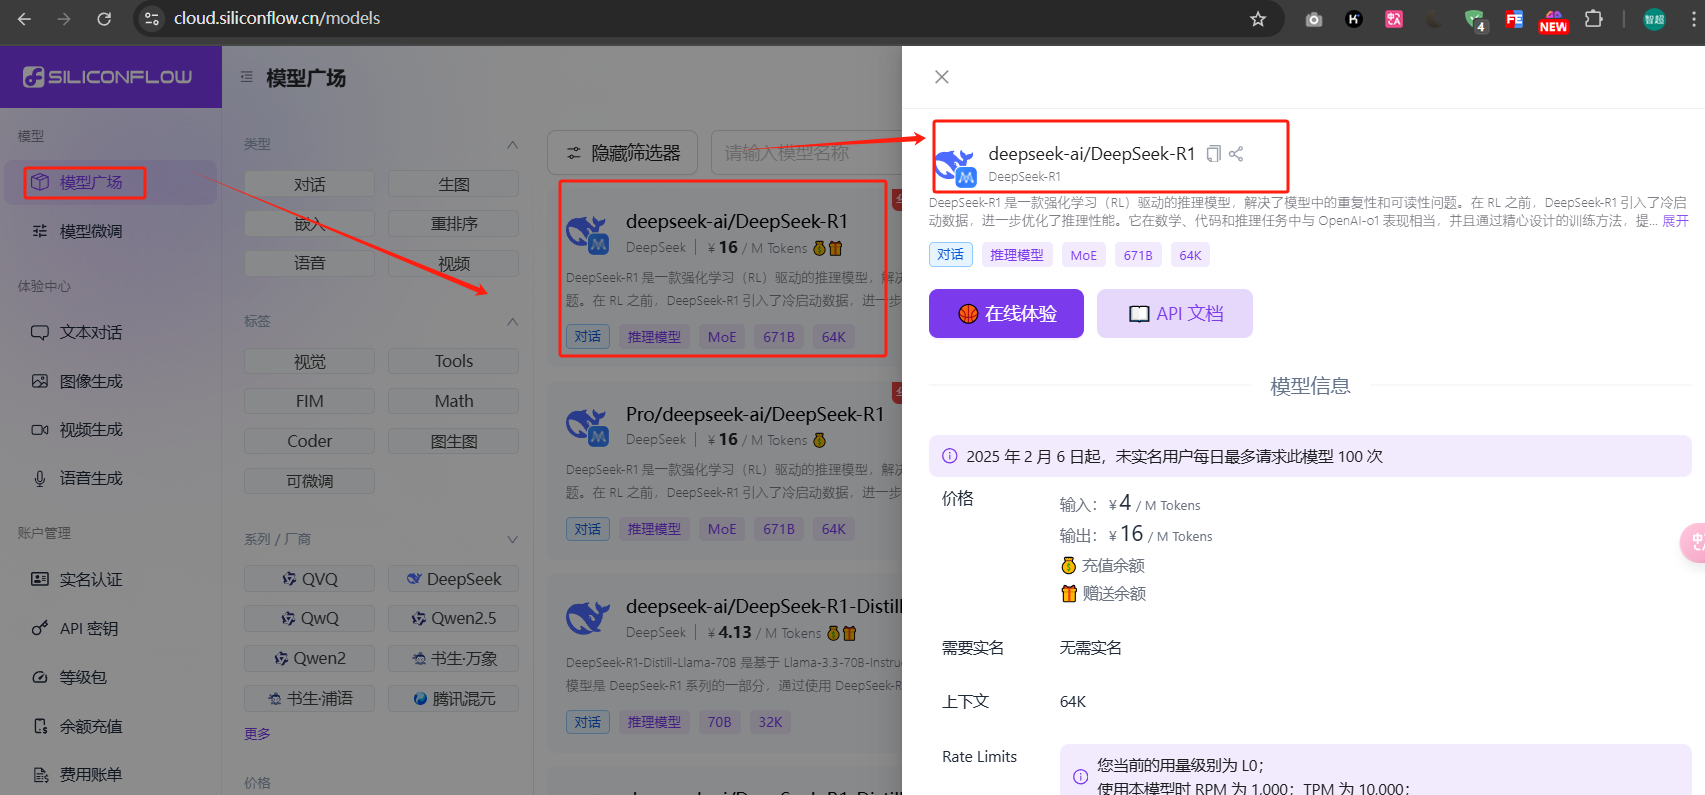Copy the deepseek-ai/DeepSeek-R1 model name
Image resolution: width=1705 pixels, height=795 pixels.
pyautogui.click(x=1213, y=153)
